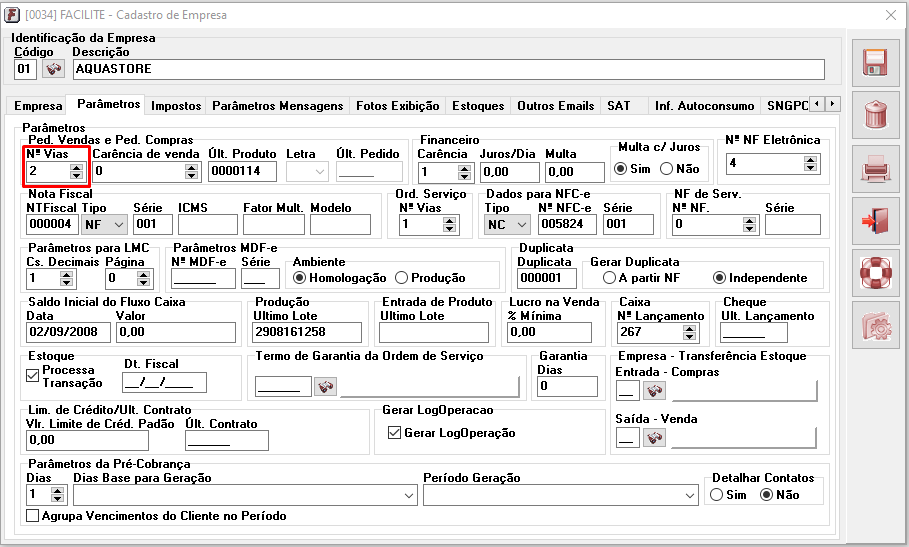Click the Print printer icon
This screenshot has width=909, height=547.
click(875, 169)
